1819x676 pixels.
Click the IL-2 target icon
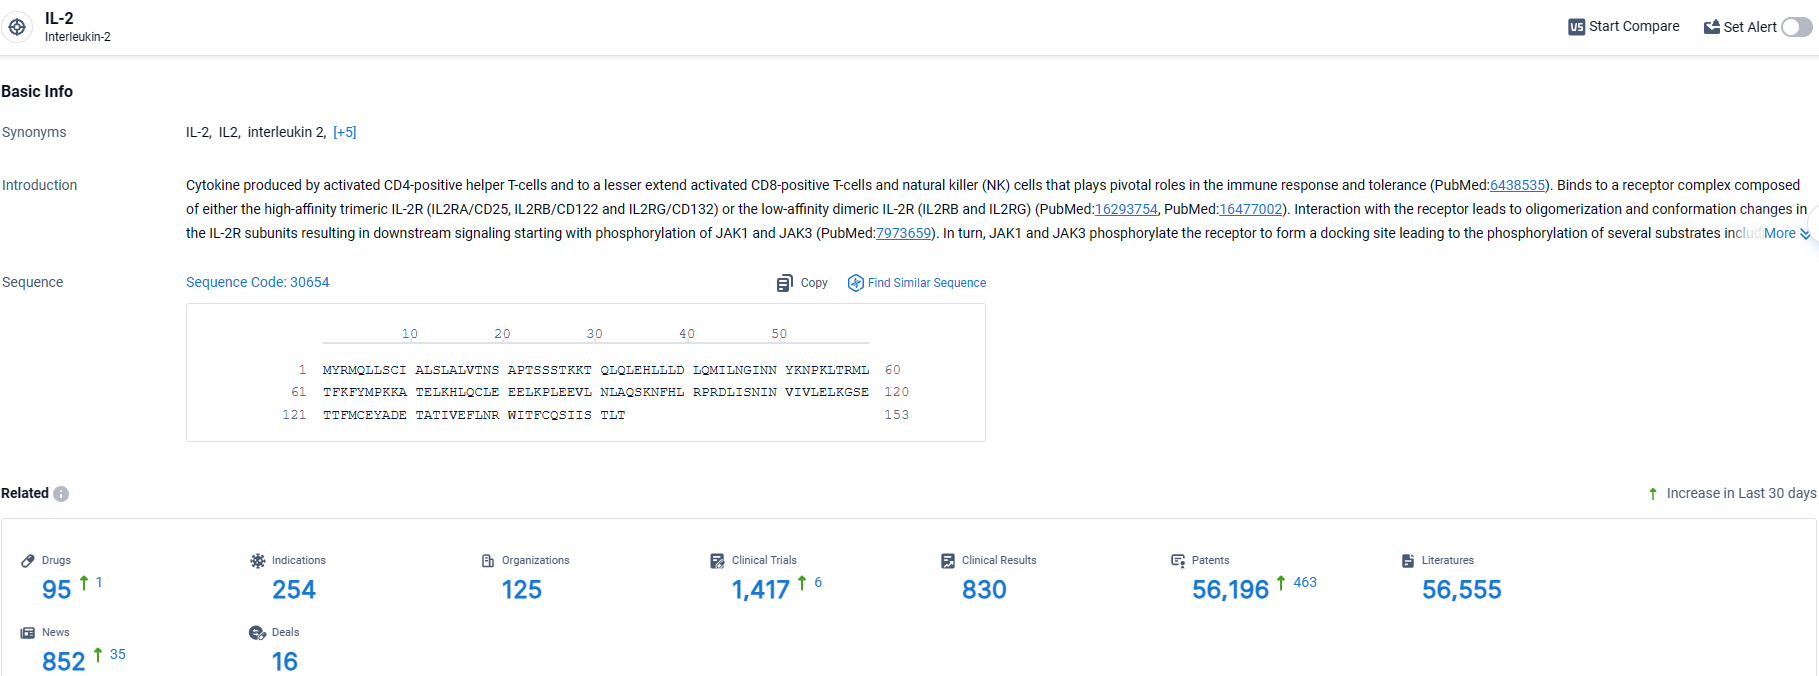click(x=17, y=27)
